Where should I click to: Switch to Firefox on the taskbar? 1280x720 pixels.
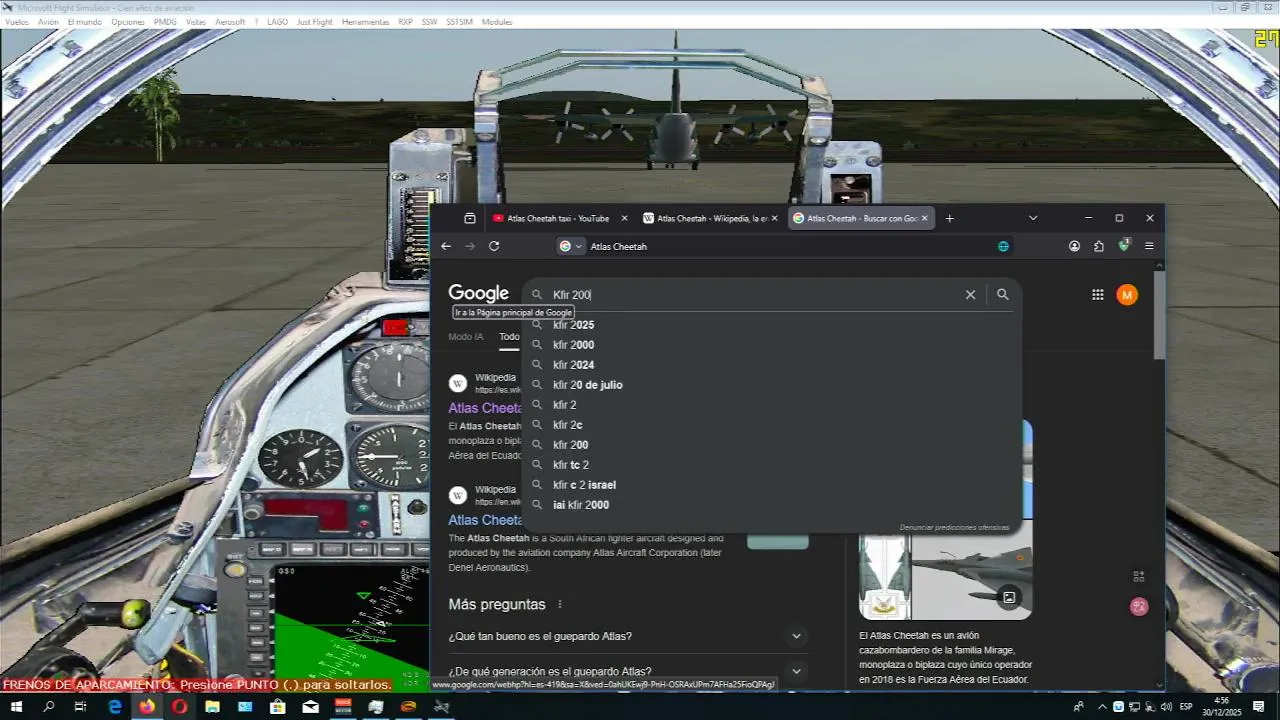(x=147, y=707)
